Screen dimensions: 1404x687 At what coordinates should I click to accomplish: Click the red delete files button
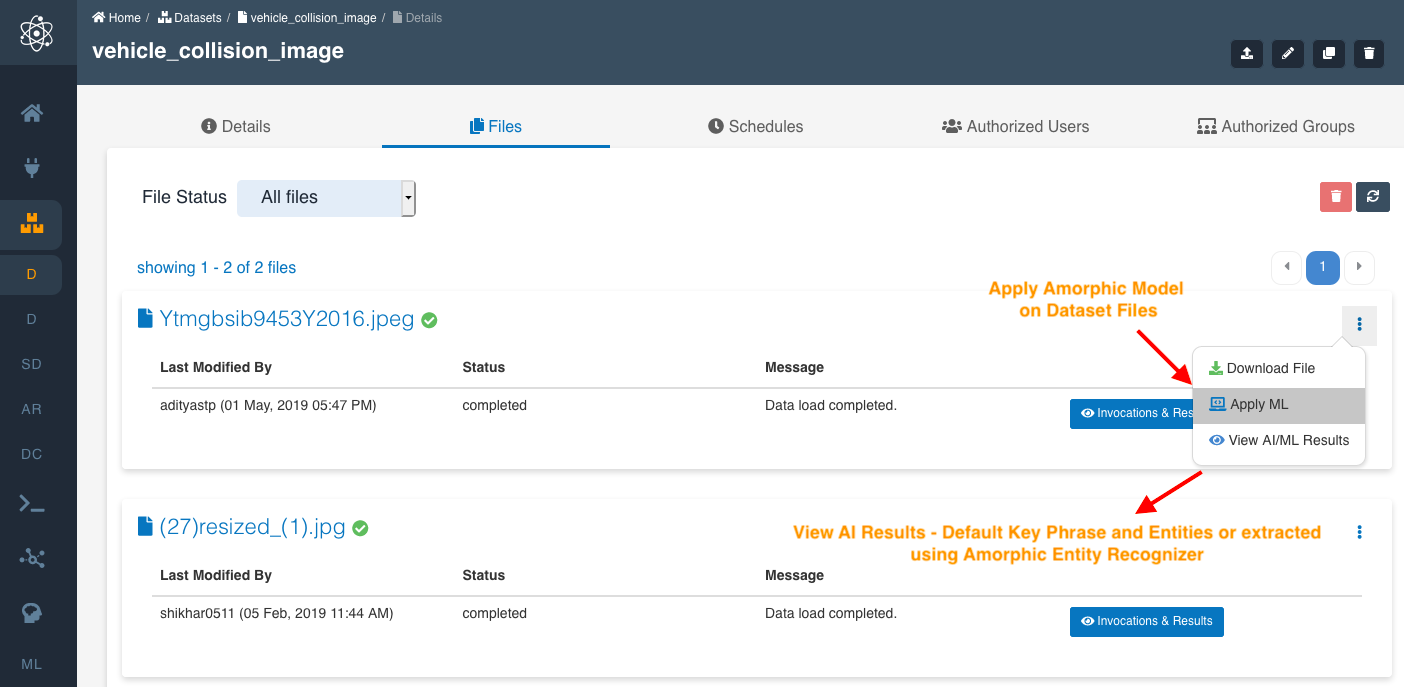[1335, 197]
